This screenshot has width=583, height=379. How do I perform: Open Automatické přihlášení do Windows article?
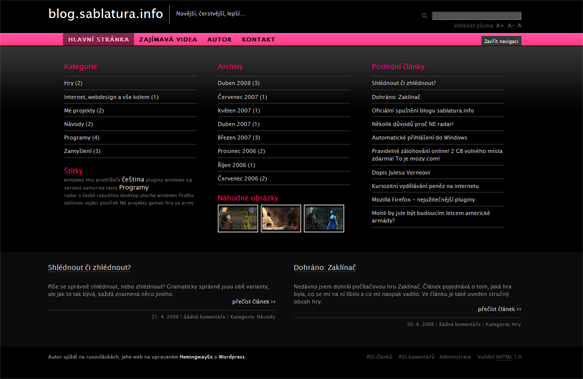point(419,138)
